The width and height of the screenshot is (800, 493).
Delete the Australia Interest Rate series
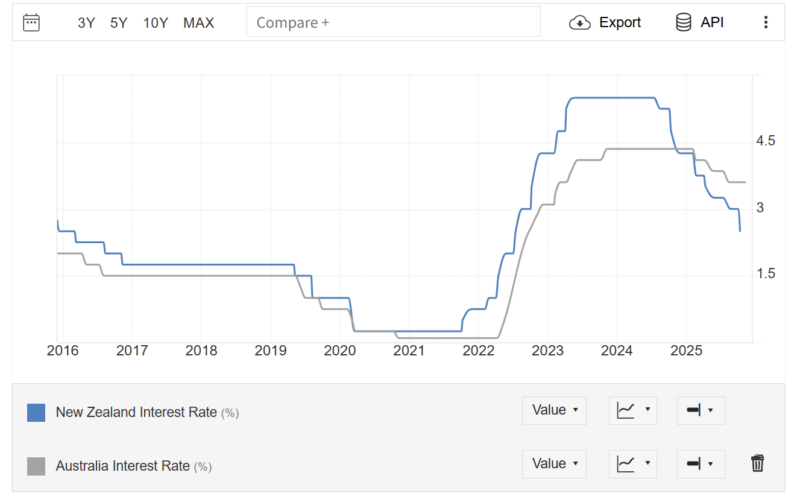coord(757,463)
